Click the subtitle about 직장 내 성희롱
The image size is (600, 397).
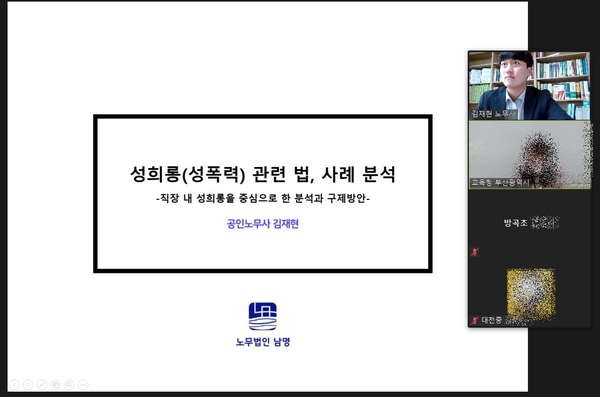(262, 198)
